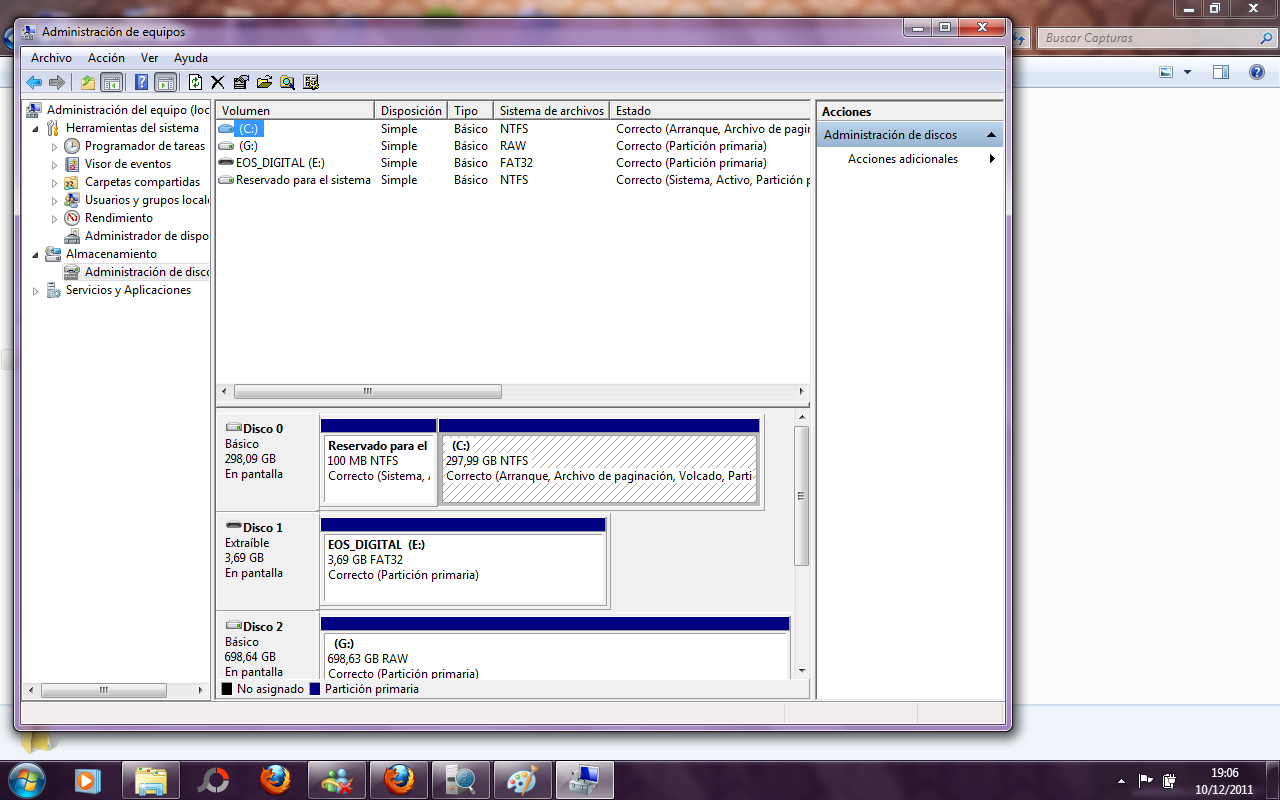Select EOS_DIGITAL (E:) in the volume list

point(279,163)
